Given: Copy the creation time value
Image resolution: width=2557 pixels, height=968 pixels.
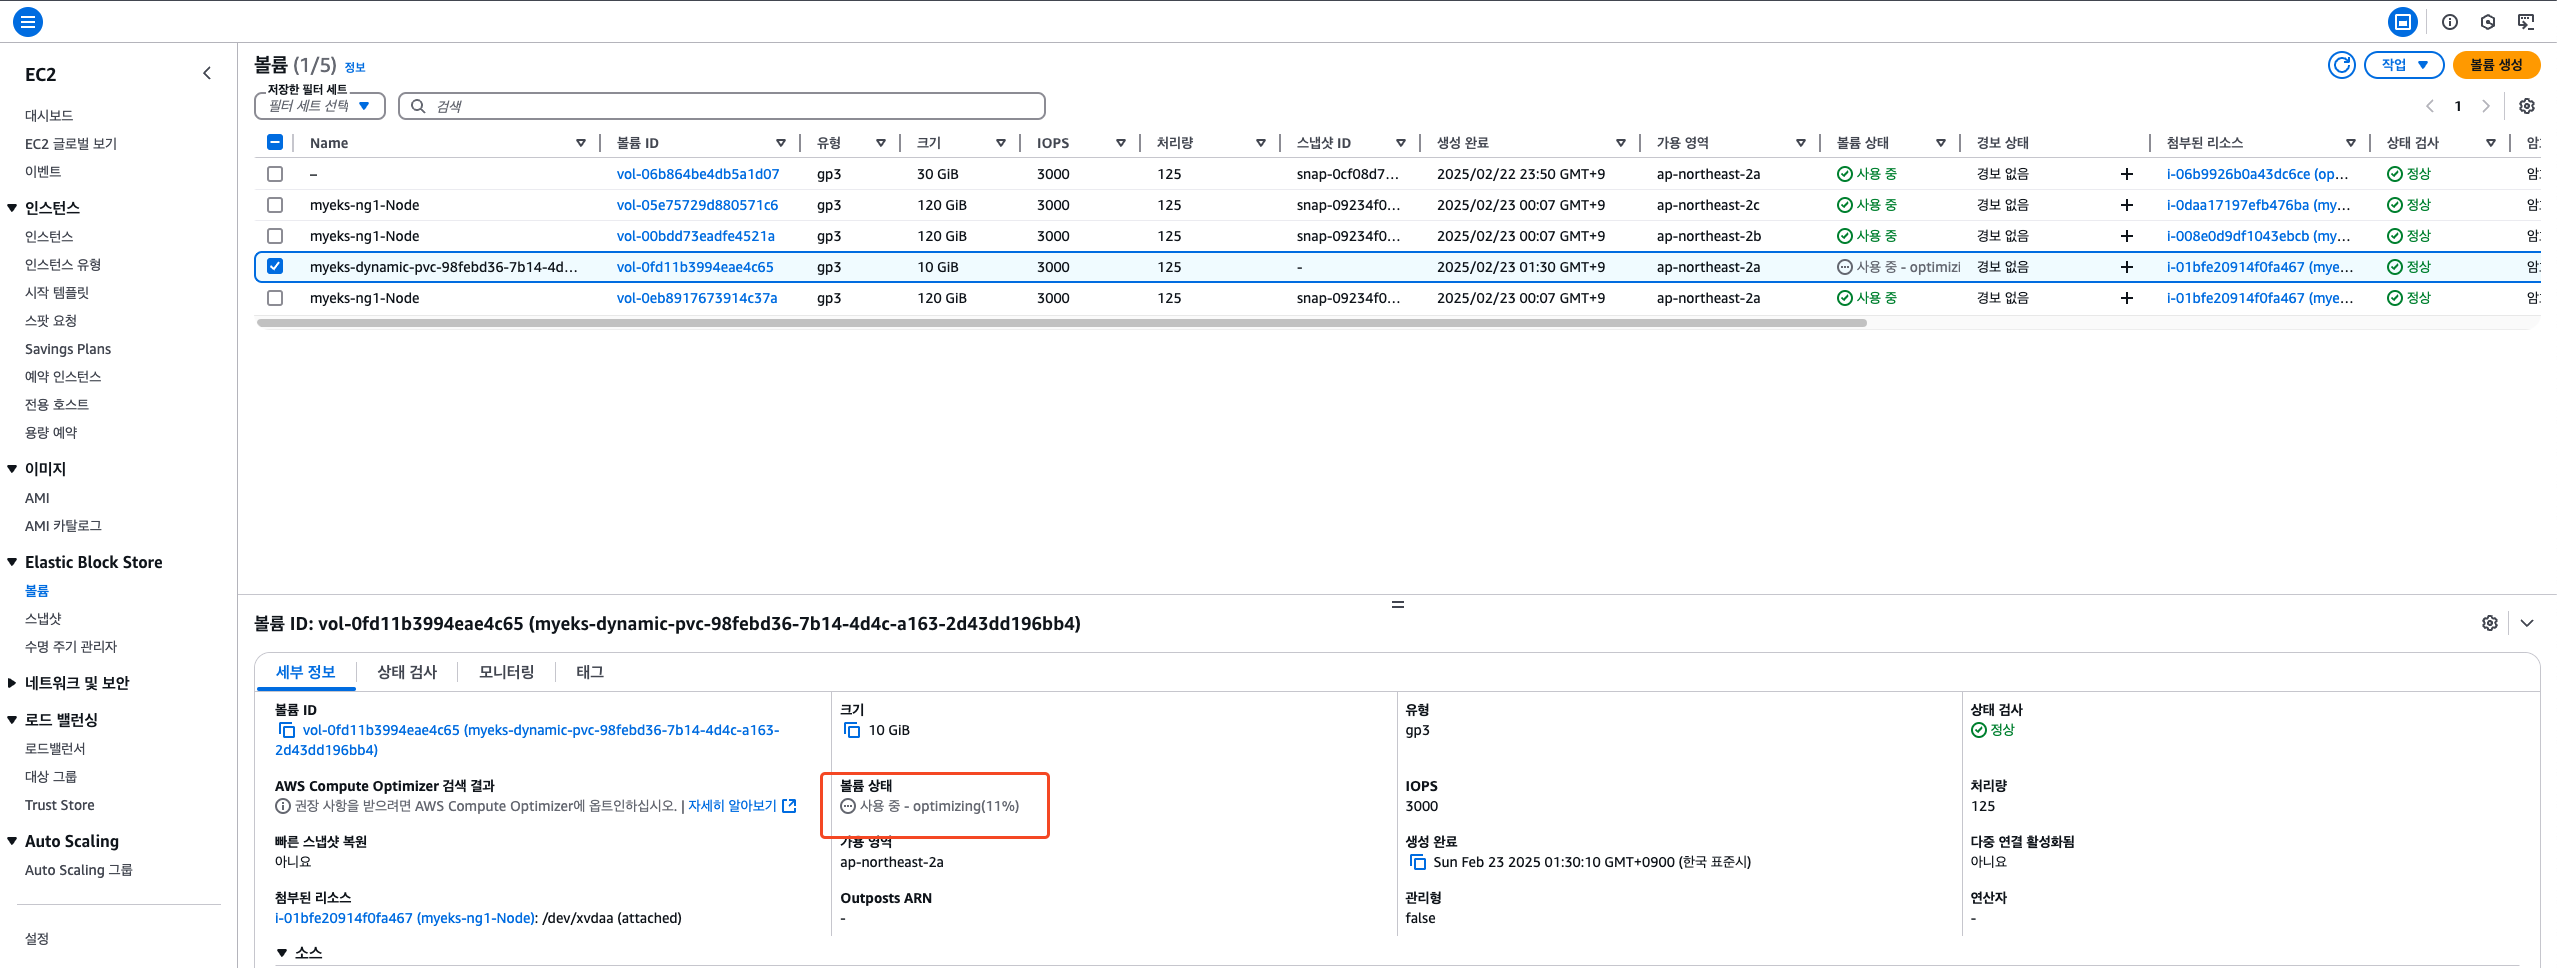Looking at the screenshot, I should 1417,862.
